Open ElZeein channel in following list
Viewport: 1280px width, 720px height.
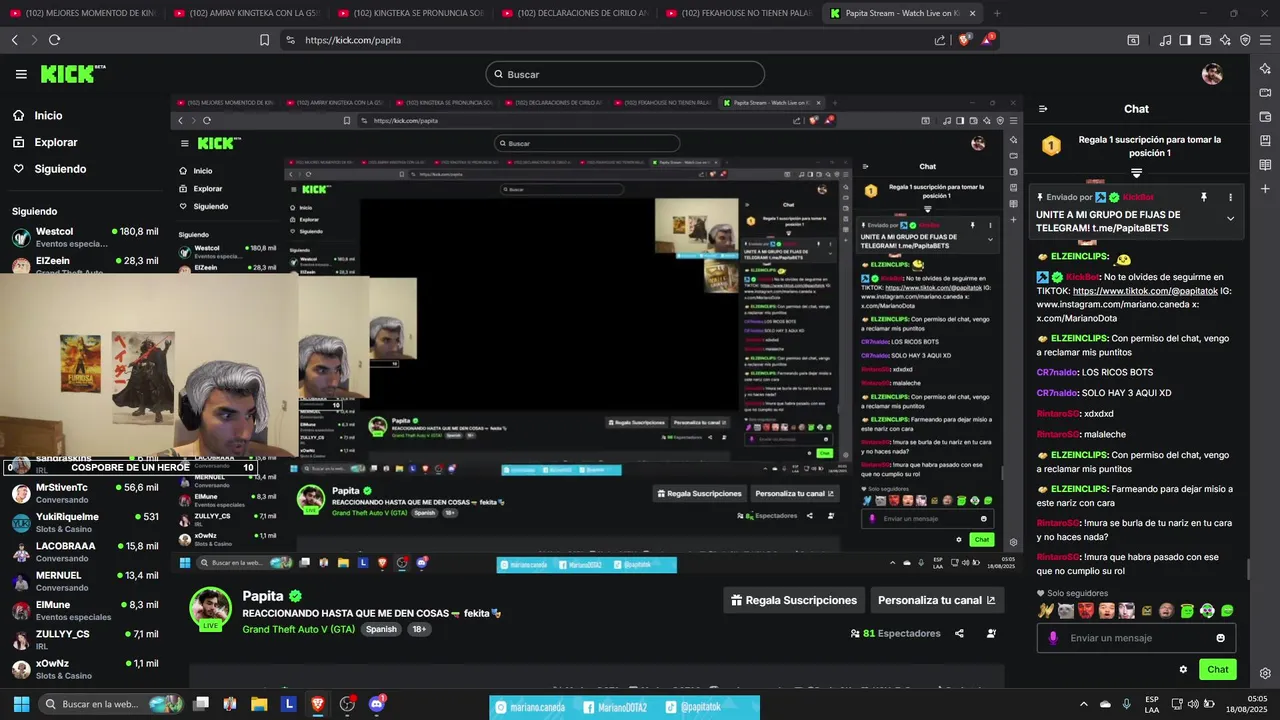pyautogui.click(x=85, y=264)
